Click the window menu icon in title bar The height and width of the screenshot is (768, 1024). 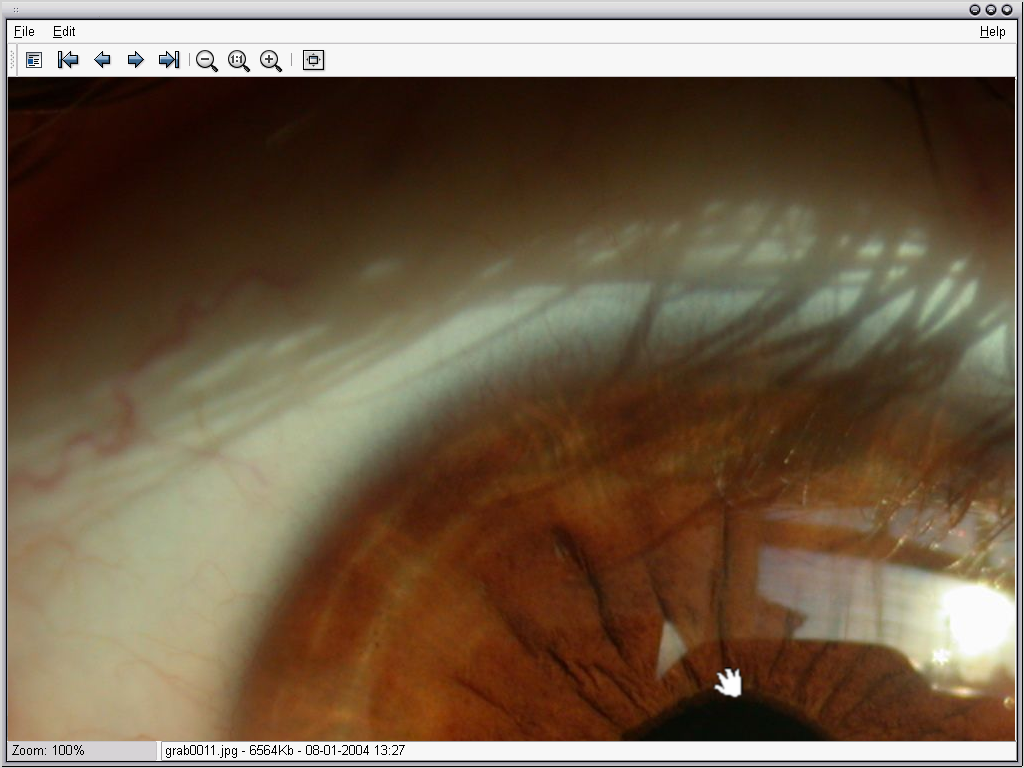(x=16, y=10)
